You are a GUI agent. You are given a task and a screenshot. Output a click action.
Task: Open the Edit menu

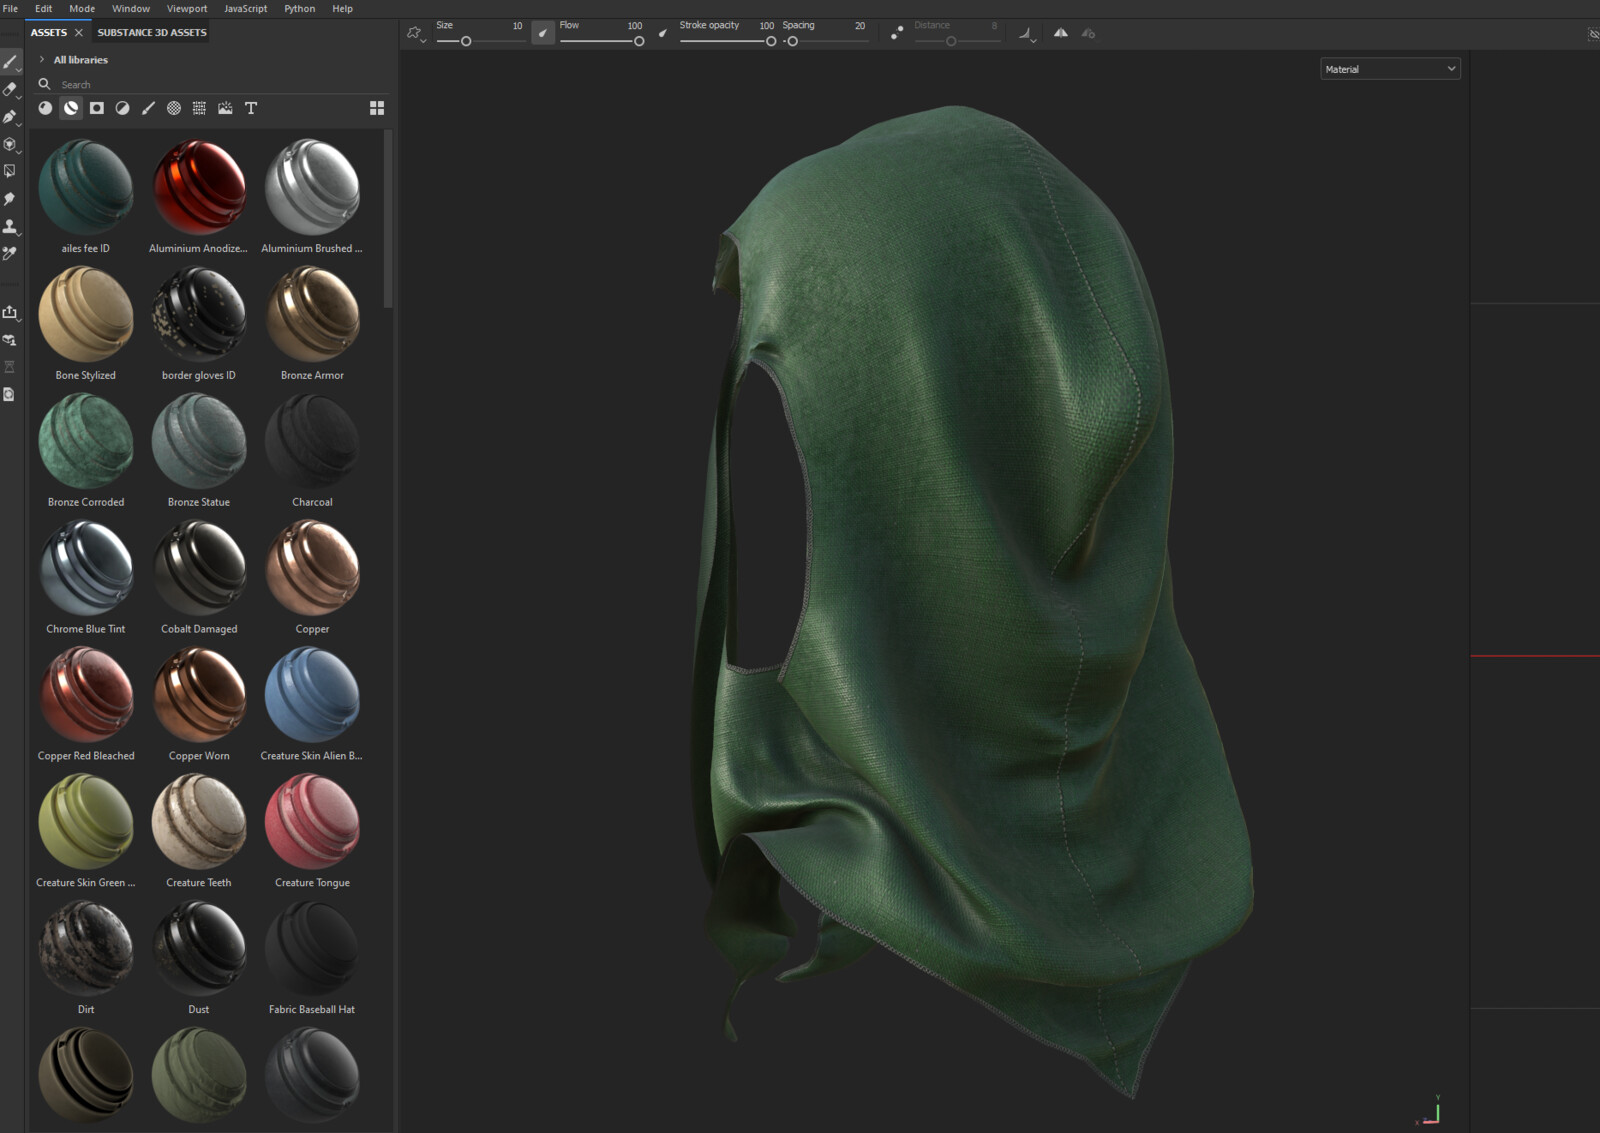coord(43,8)
